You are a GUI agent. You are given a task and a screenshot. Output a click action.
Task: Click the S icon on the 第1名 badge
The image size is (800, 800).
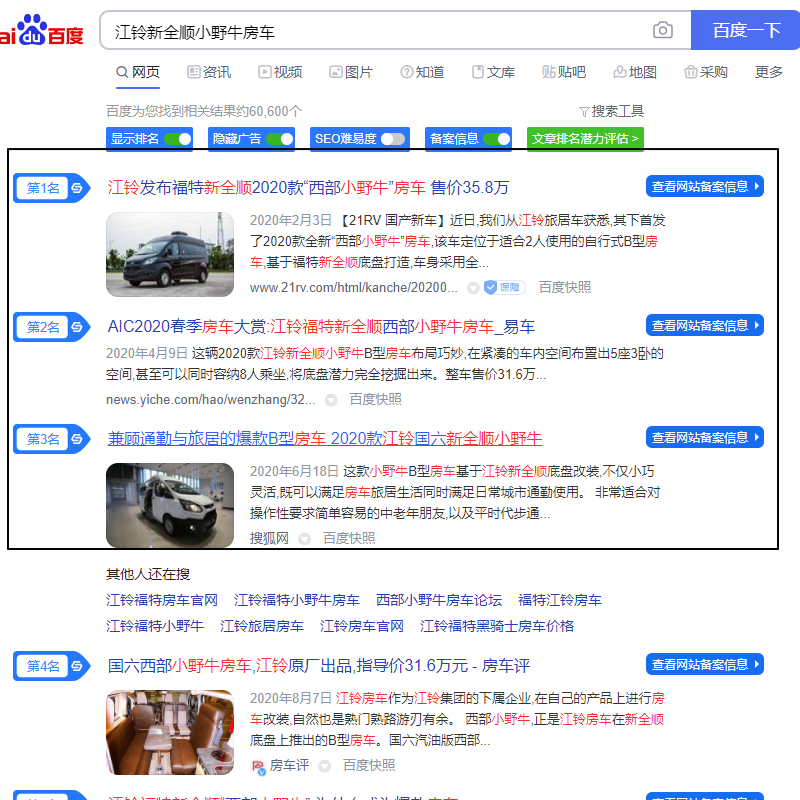77,188
